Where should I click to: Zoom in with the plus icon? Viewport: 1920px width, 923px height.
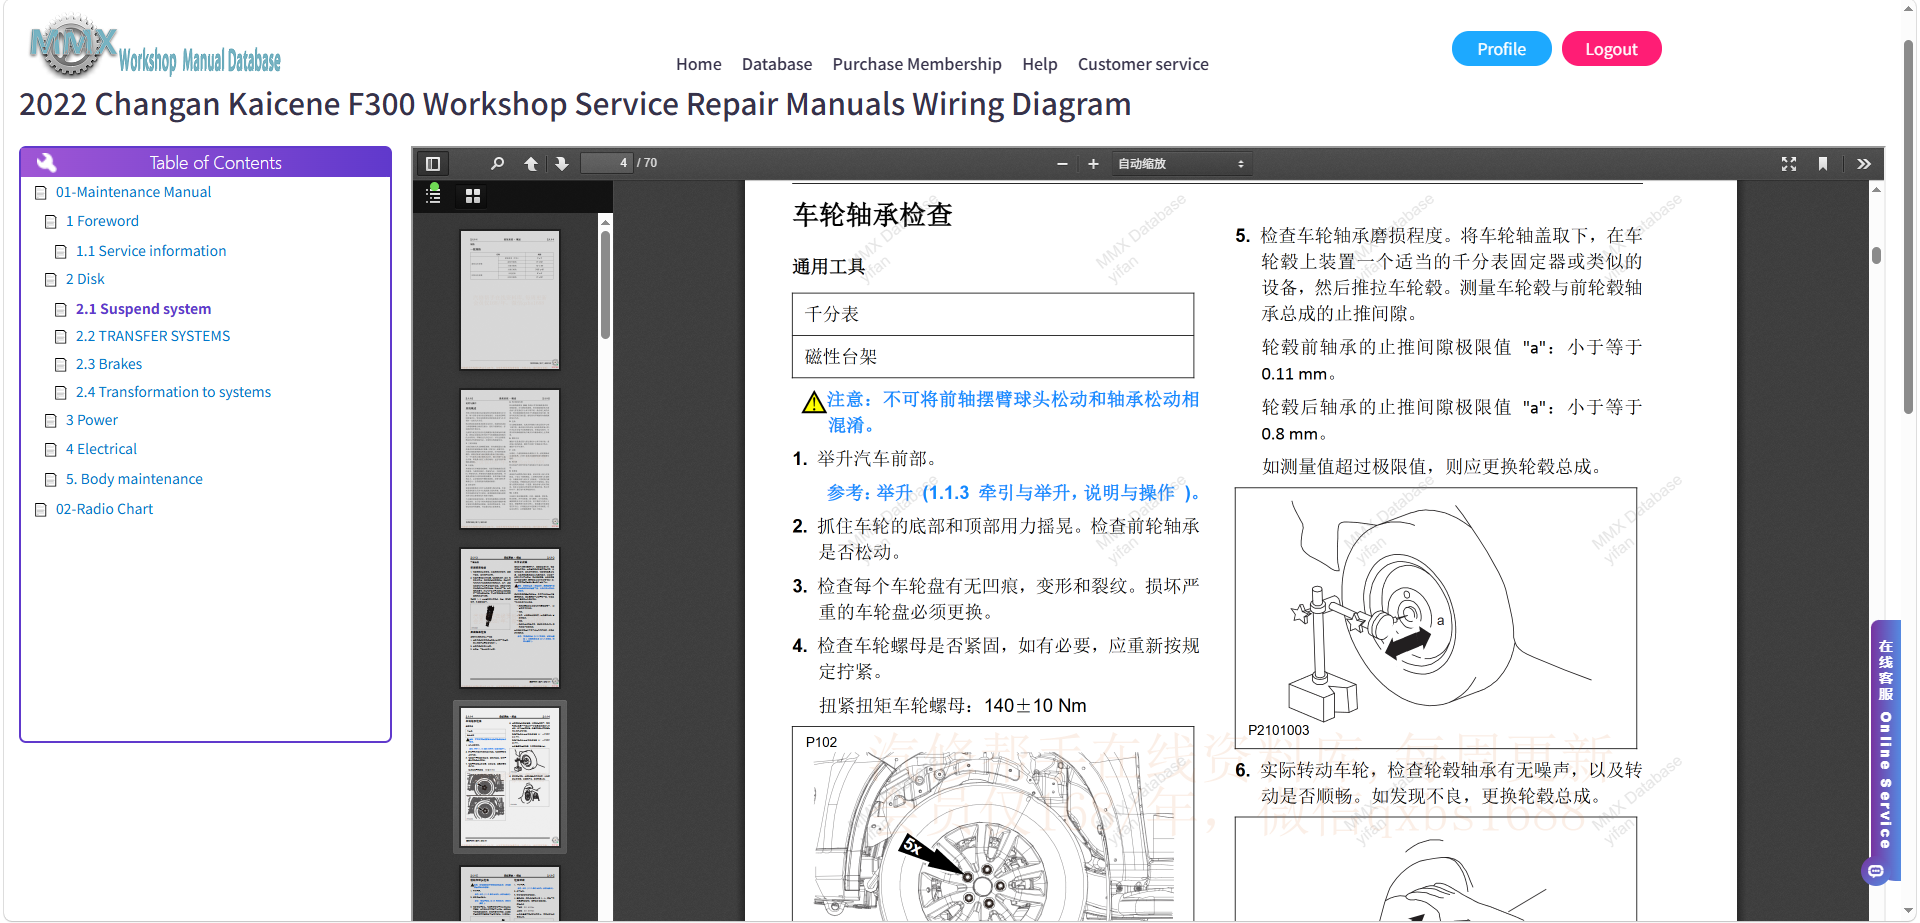coord(1093,164)
